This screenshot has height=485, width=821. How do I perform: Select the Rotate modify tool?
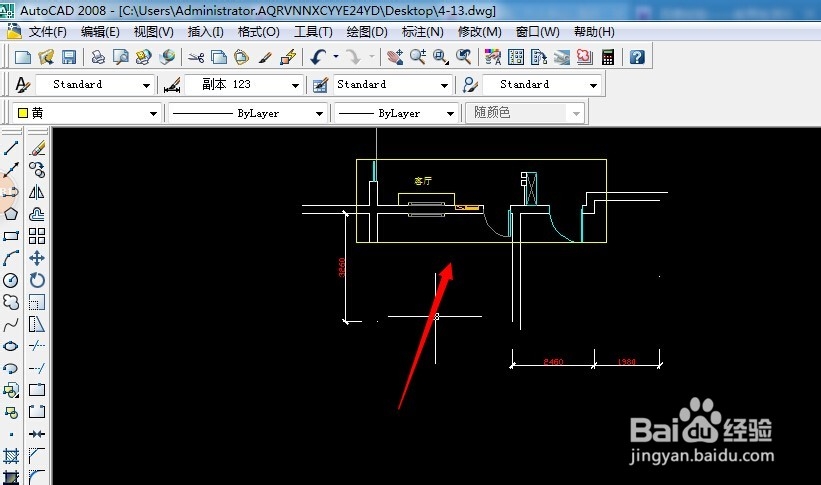(x=37, y=280)
